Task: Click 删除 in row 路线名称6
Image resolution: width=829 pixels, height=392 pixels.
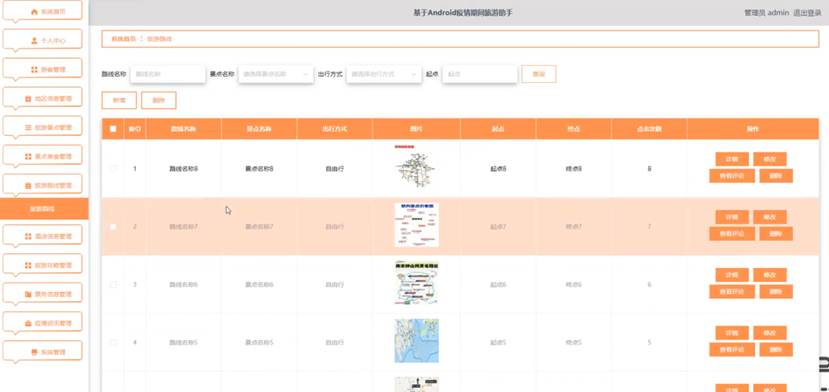Action: click(x=776, y=291)
